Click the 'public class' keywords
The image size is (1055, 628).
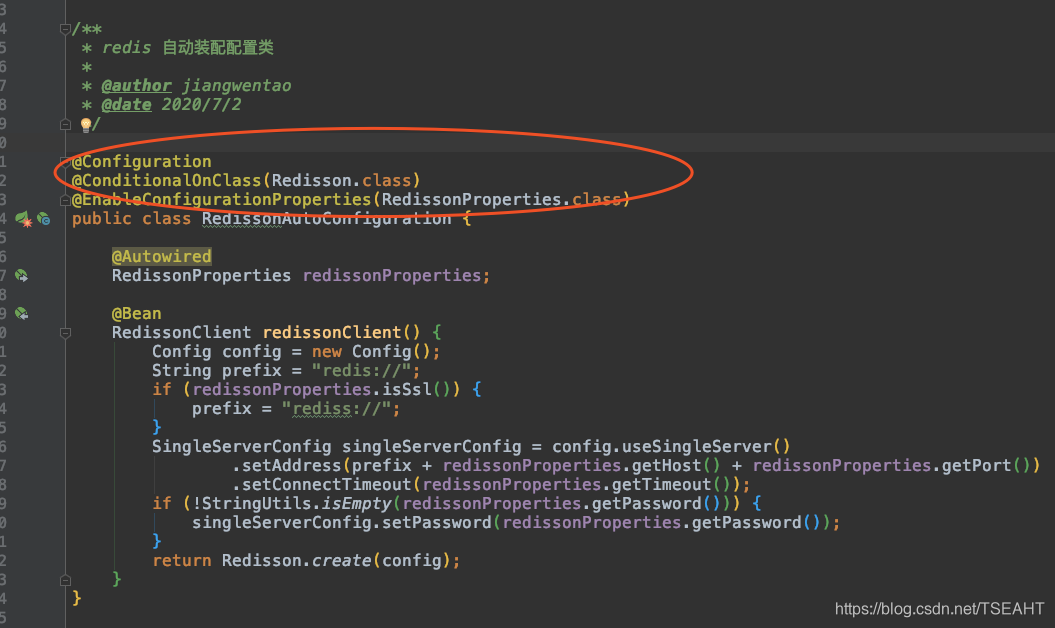[x=131, y=219]
